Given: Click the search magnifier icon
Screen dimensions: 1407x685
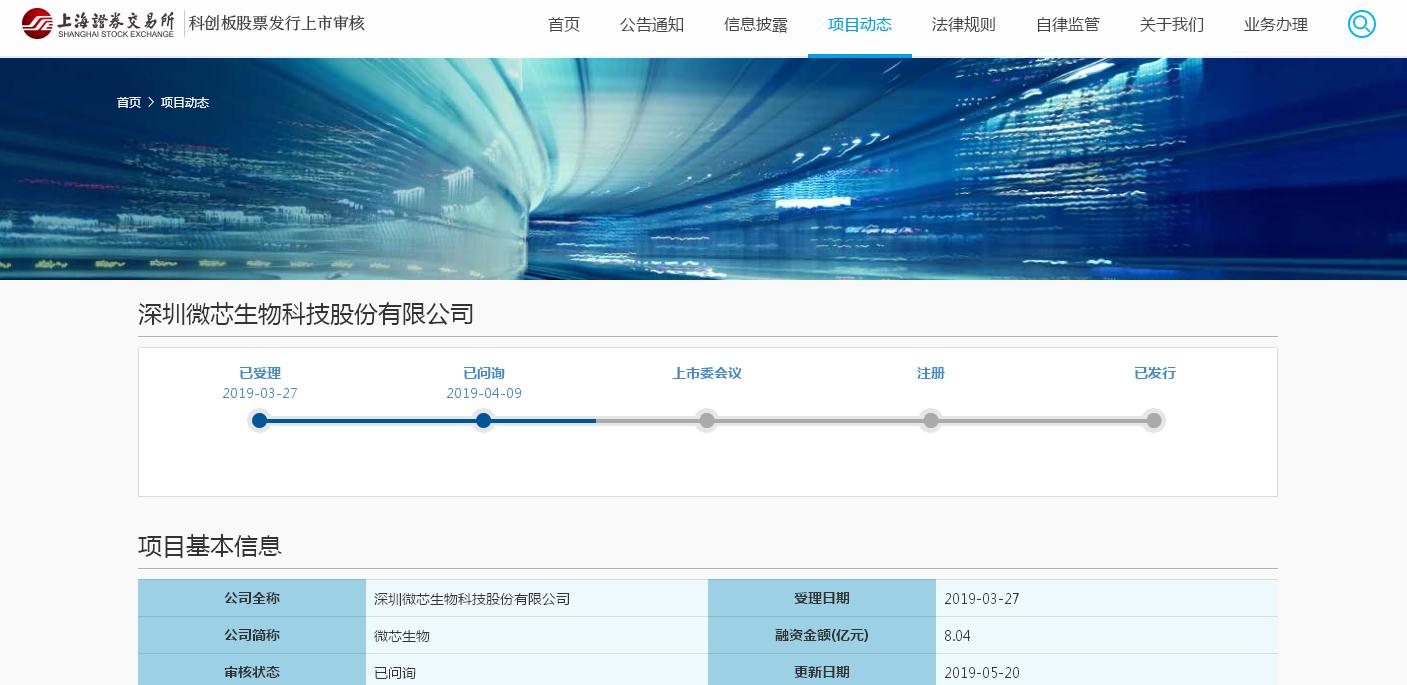Looking at the screenshot, I should coord(1361,24).
